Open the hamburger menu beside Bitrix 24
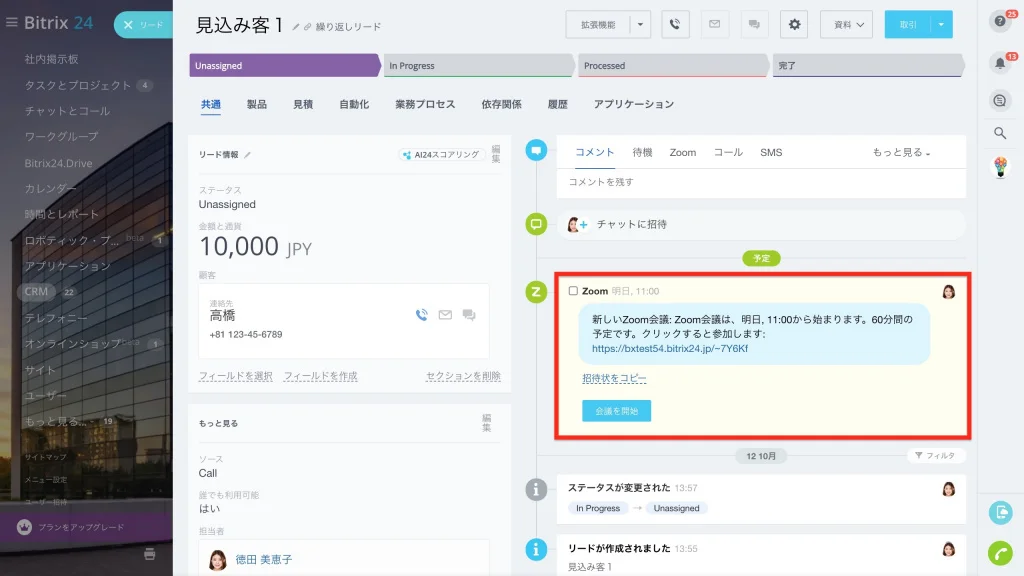The height and width of the screenshot is (576, 1024). [x=11, y=23]
